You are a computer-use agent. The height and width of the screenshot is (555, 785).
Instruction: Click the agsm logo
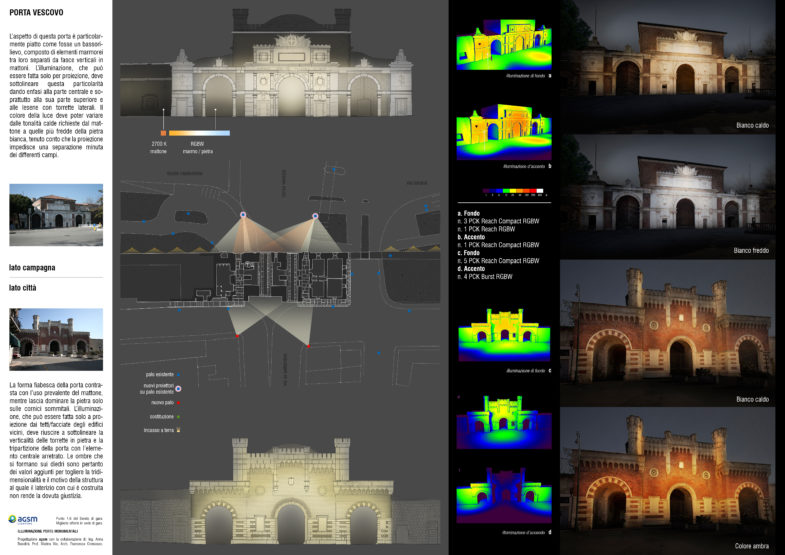point(23,519)
